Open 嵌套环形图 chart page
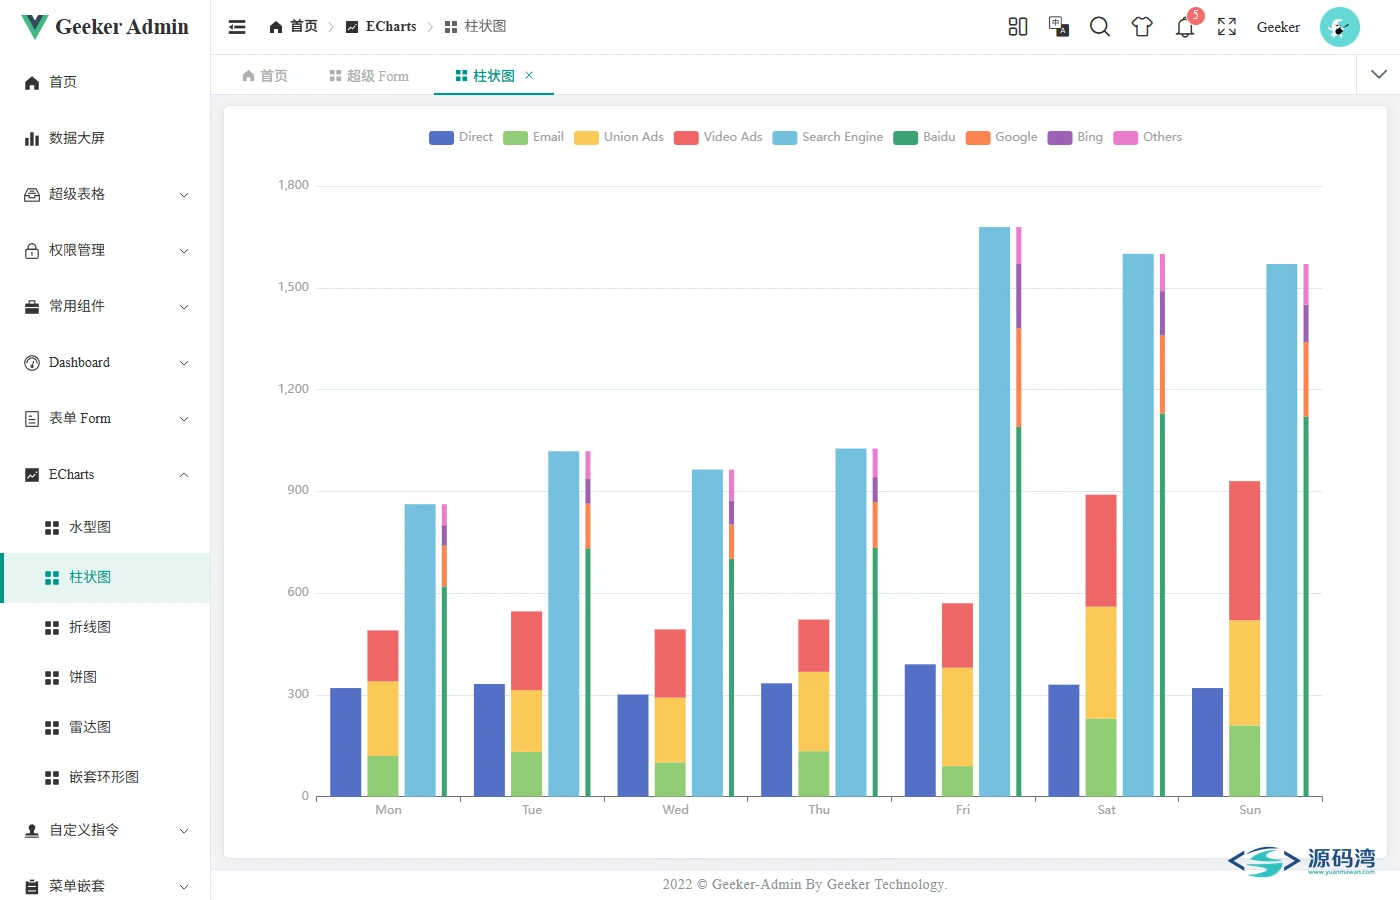 click(105, 777)
